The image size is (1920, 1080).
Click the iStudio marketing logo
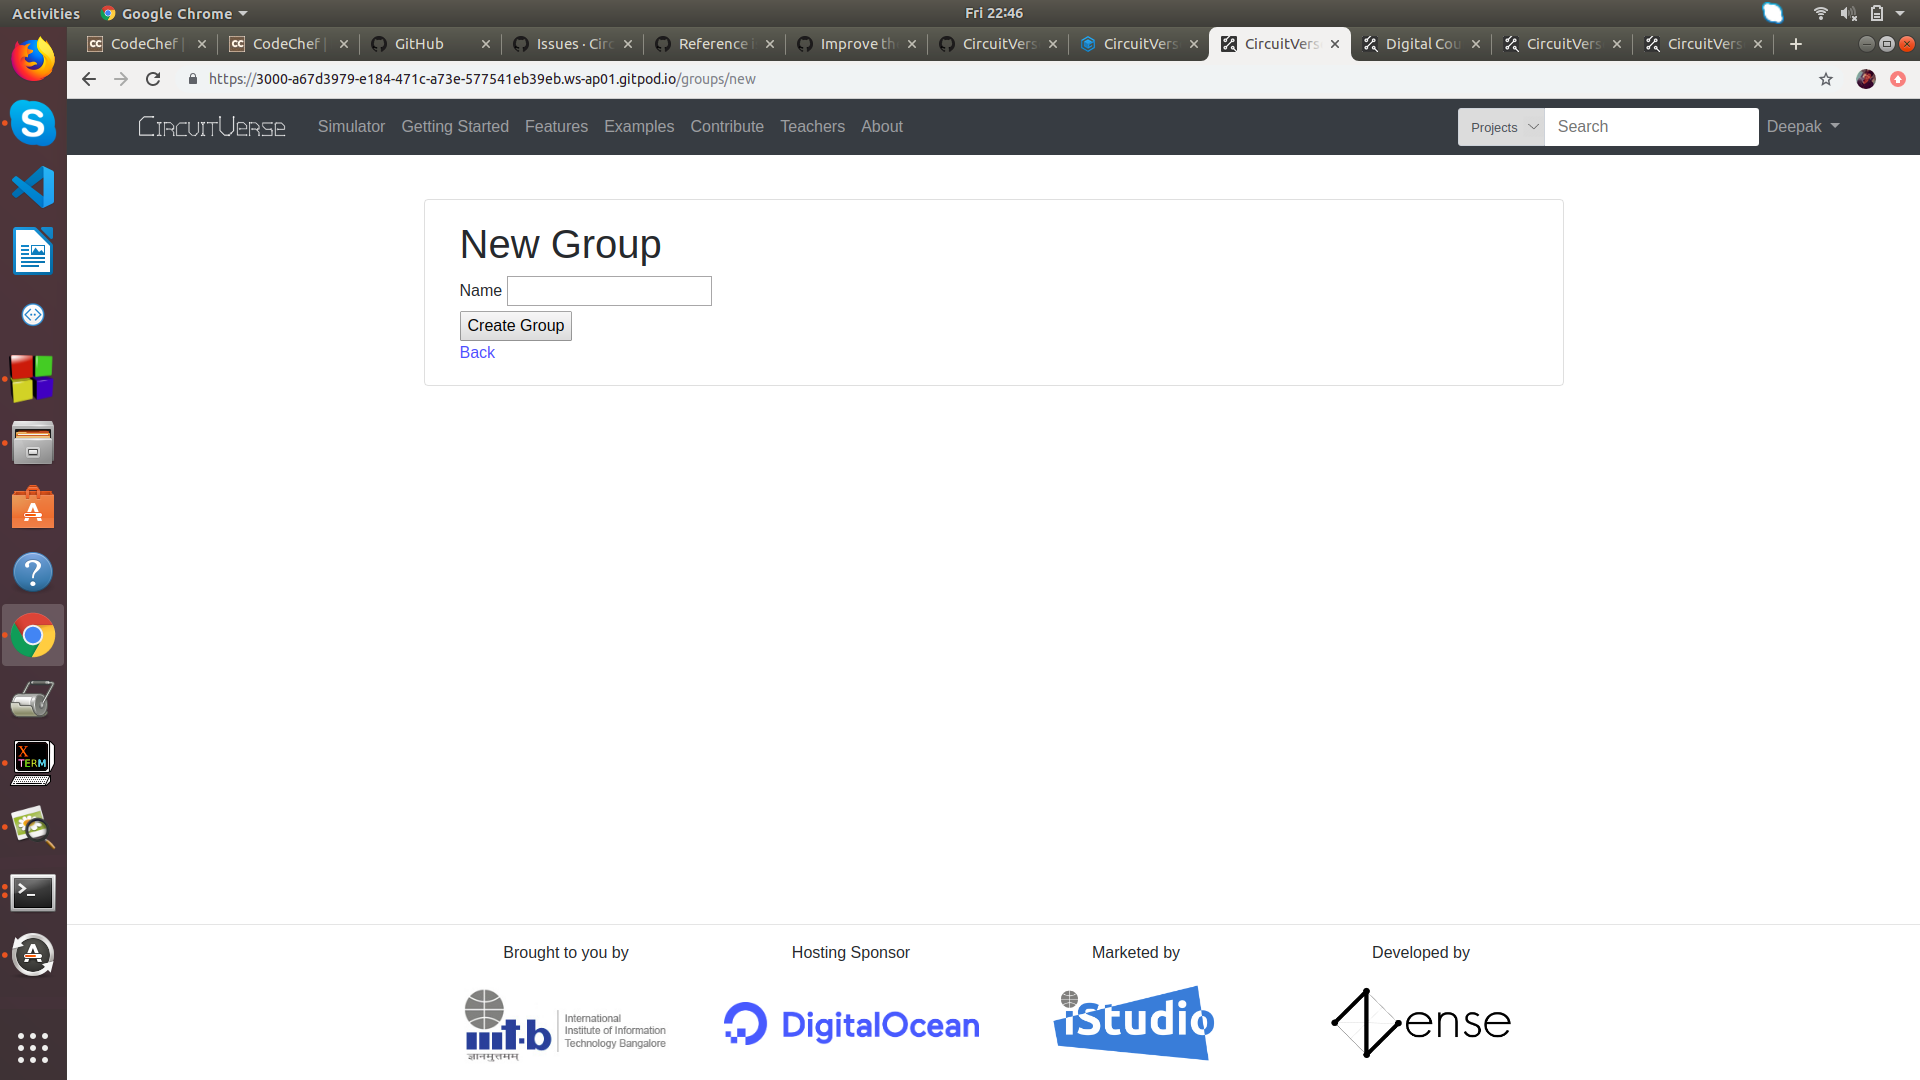point(1133,1022)
